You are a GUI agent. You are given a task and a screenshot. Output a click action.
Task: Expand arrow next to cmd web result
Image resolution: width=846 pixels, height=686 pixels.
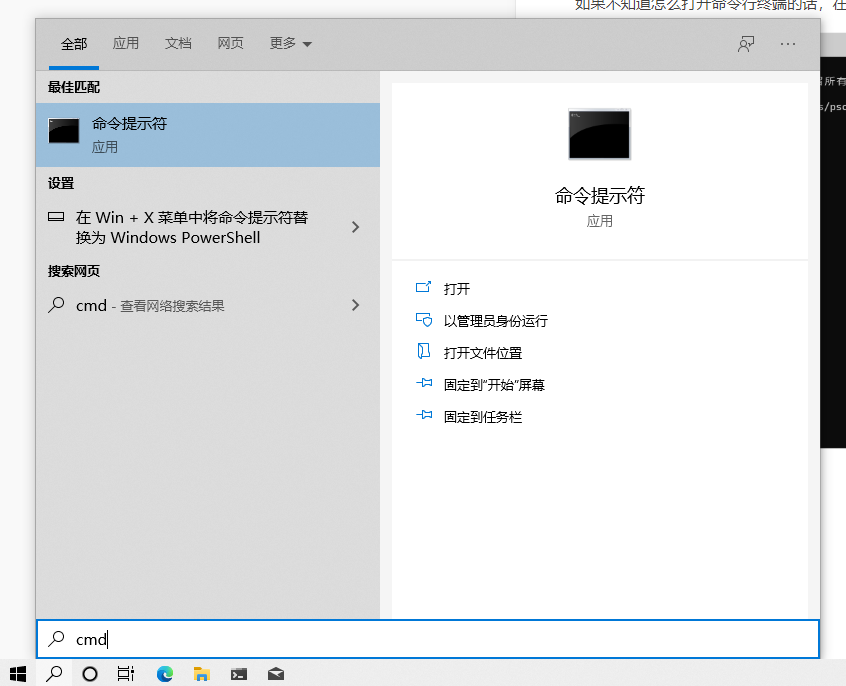(x=356, y=305)
